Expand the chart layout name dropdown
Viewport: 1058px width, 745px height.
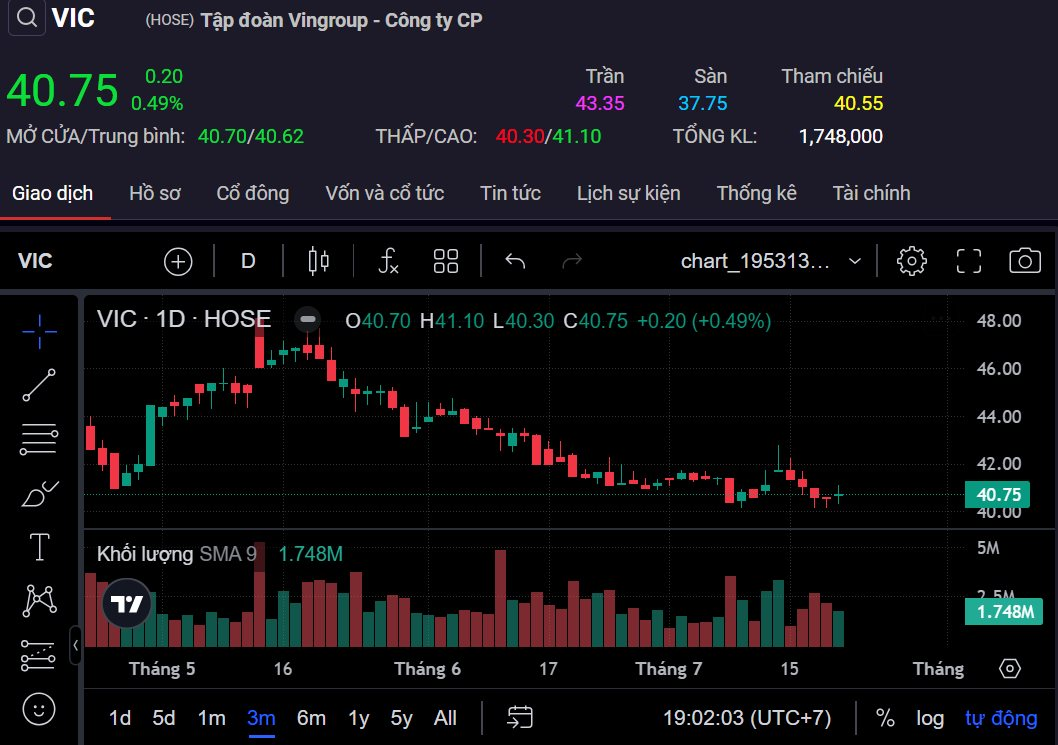click(x=855, y=262)
